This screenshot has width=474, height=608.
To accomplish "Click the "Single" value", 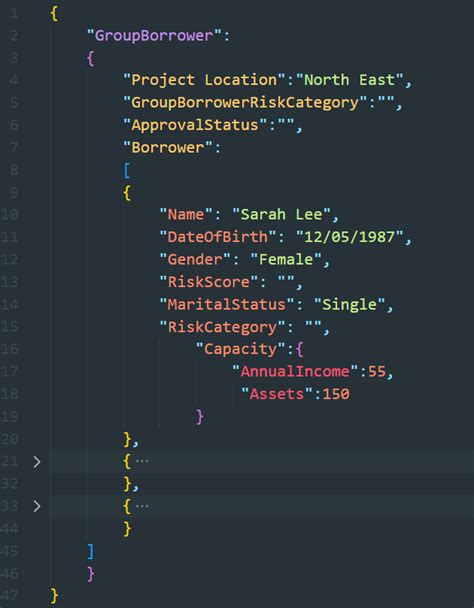I will tap(350, 304).
